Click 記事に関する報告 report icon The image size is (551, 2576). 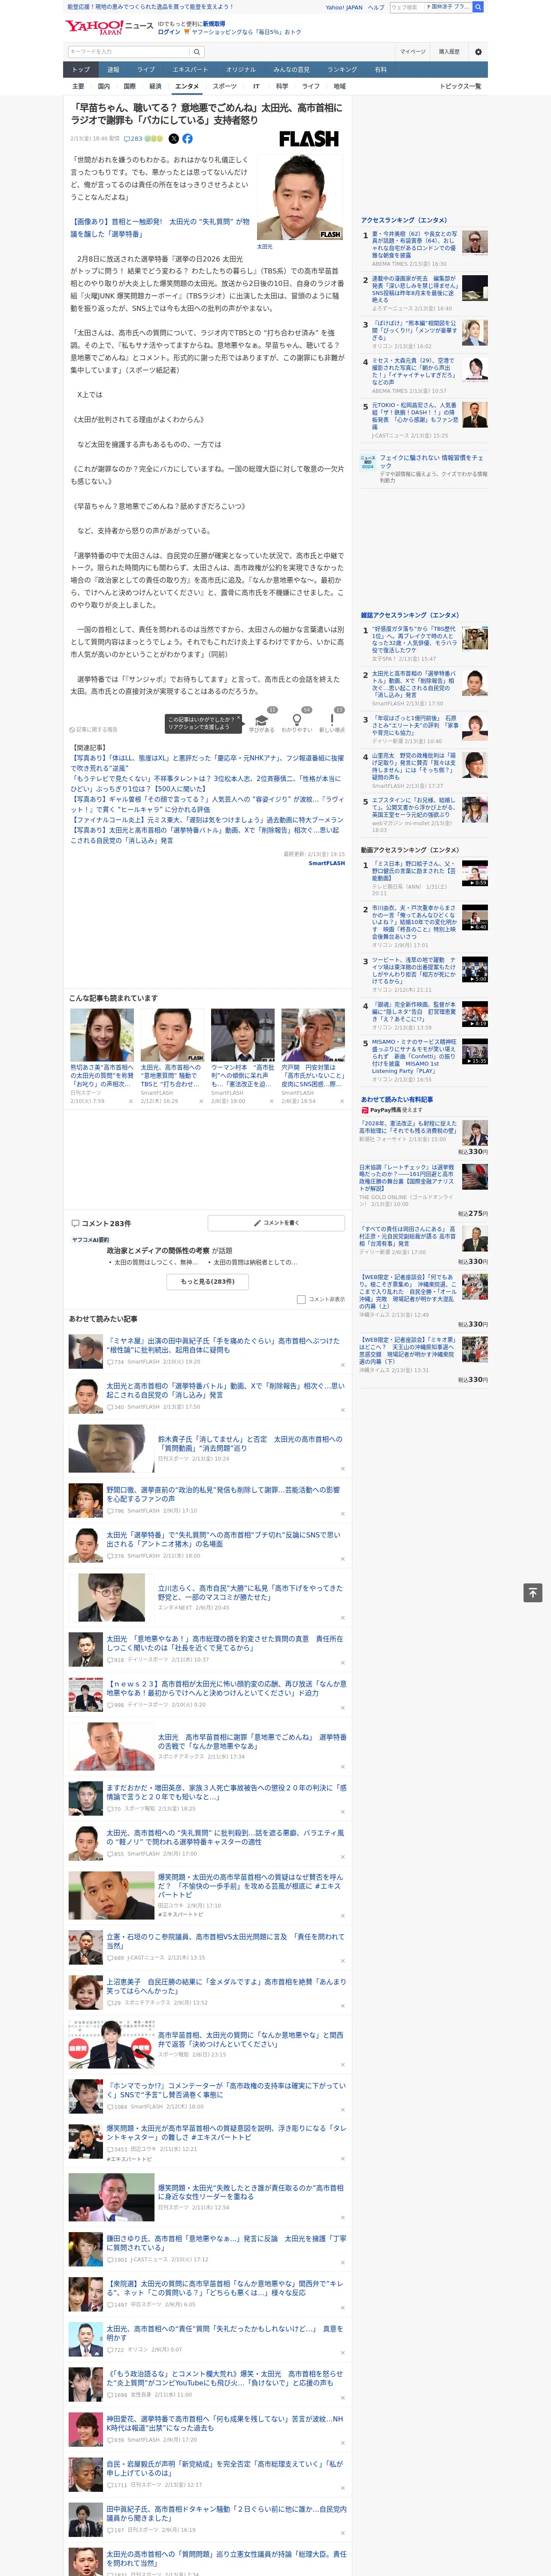[x=93, y=729]
